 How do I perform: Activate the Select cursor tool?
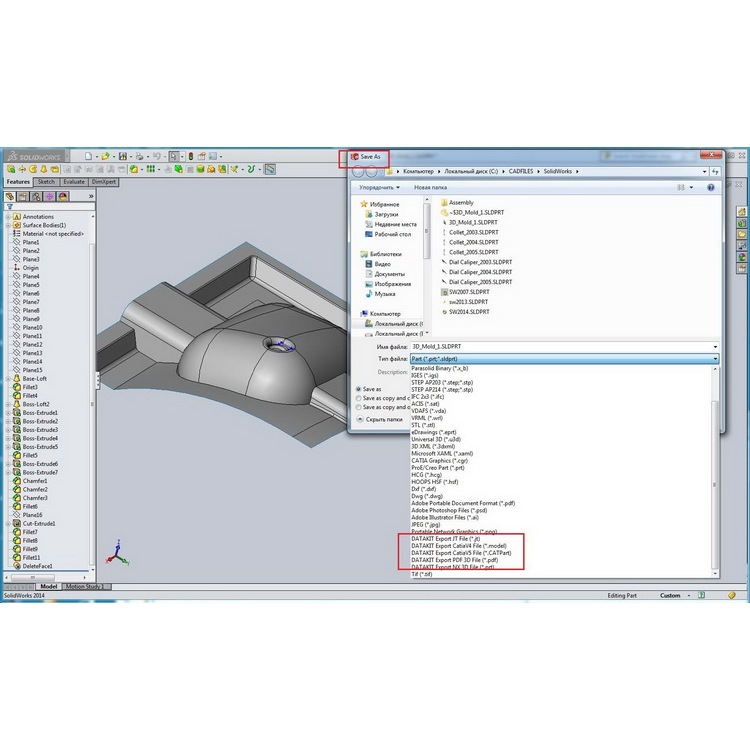click(x=174, y=156)
